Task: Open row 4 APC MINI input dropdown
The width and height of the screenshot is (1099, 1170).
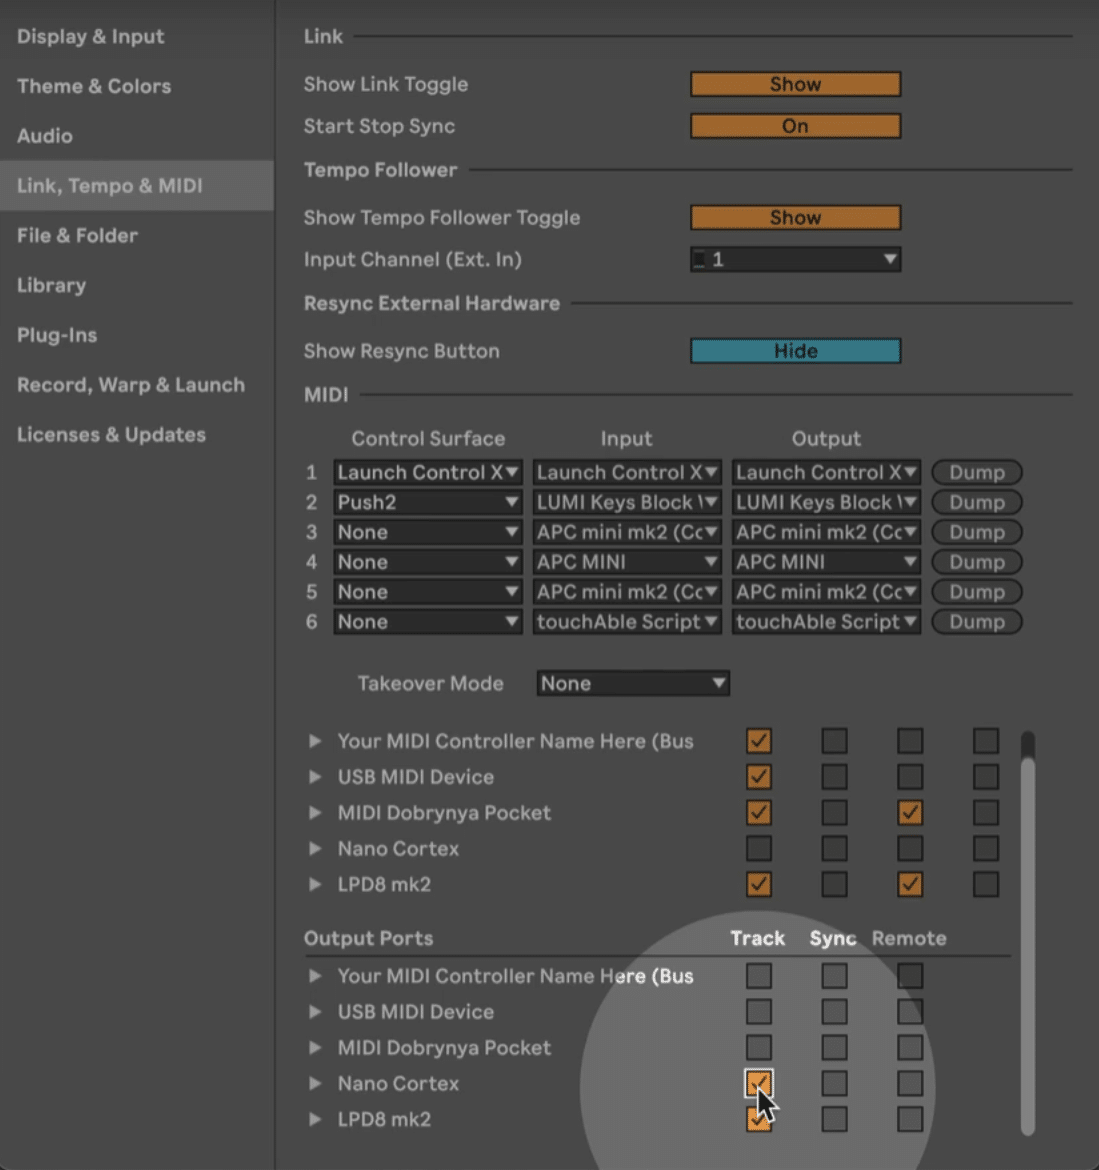Action: [x=626, y=562]
